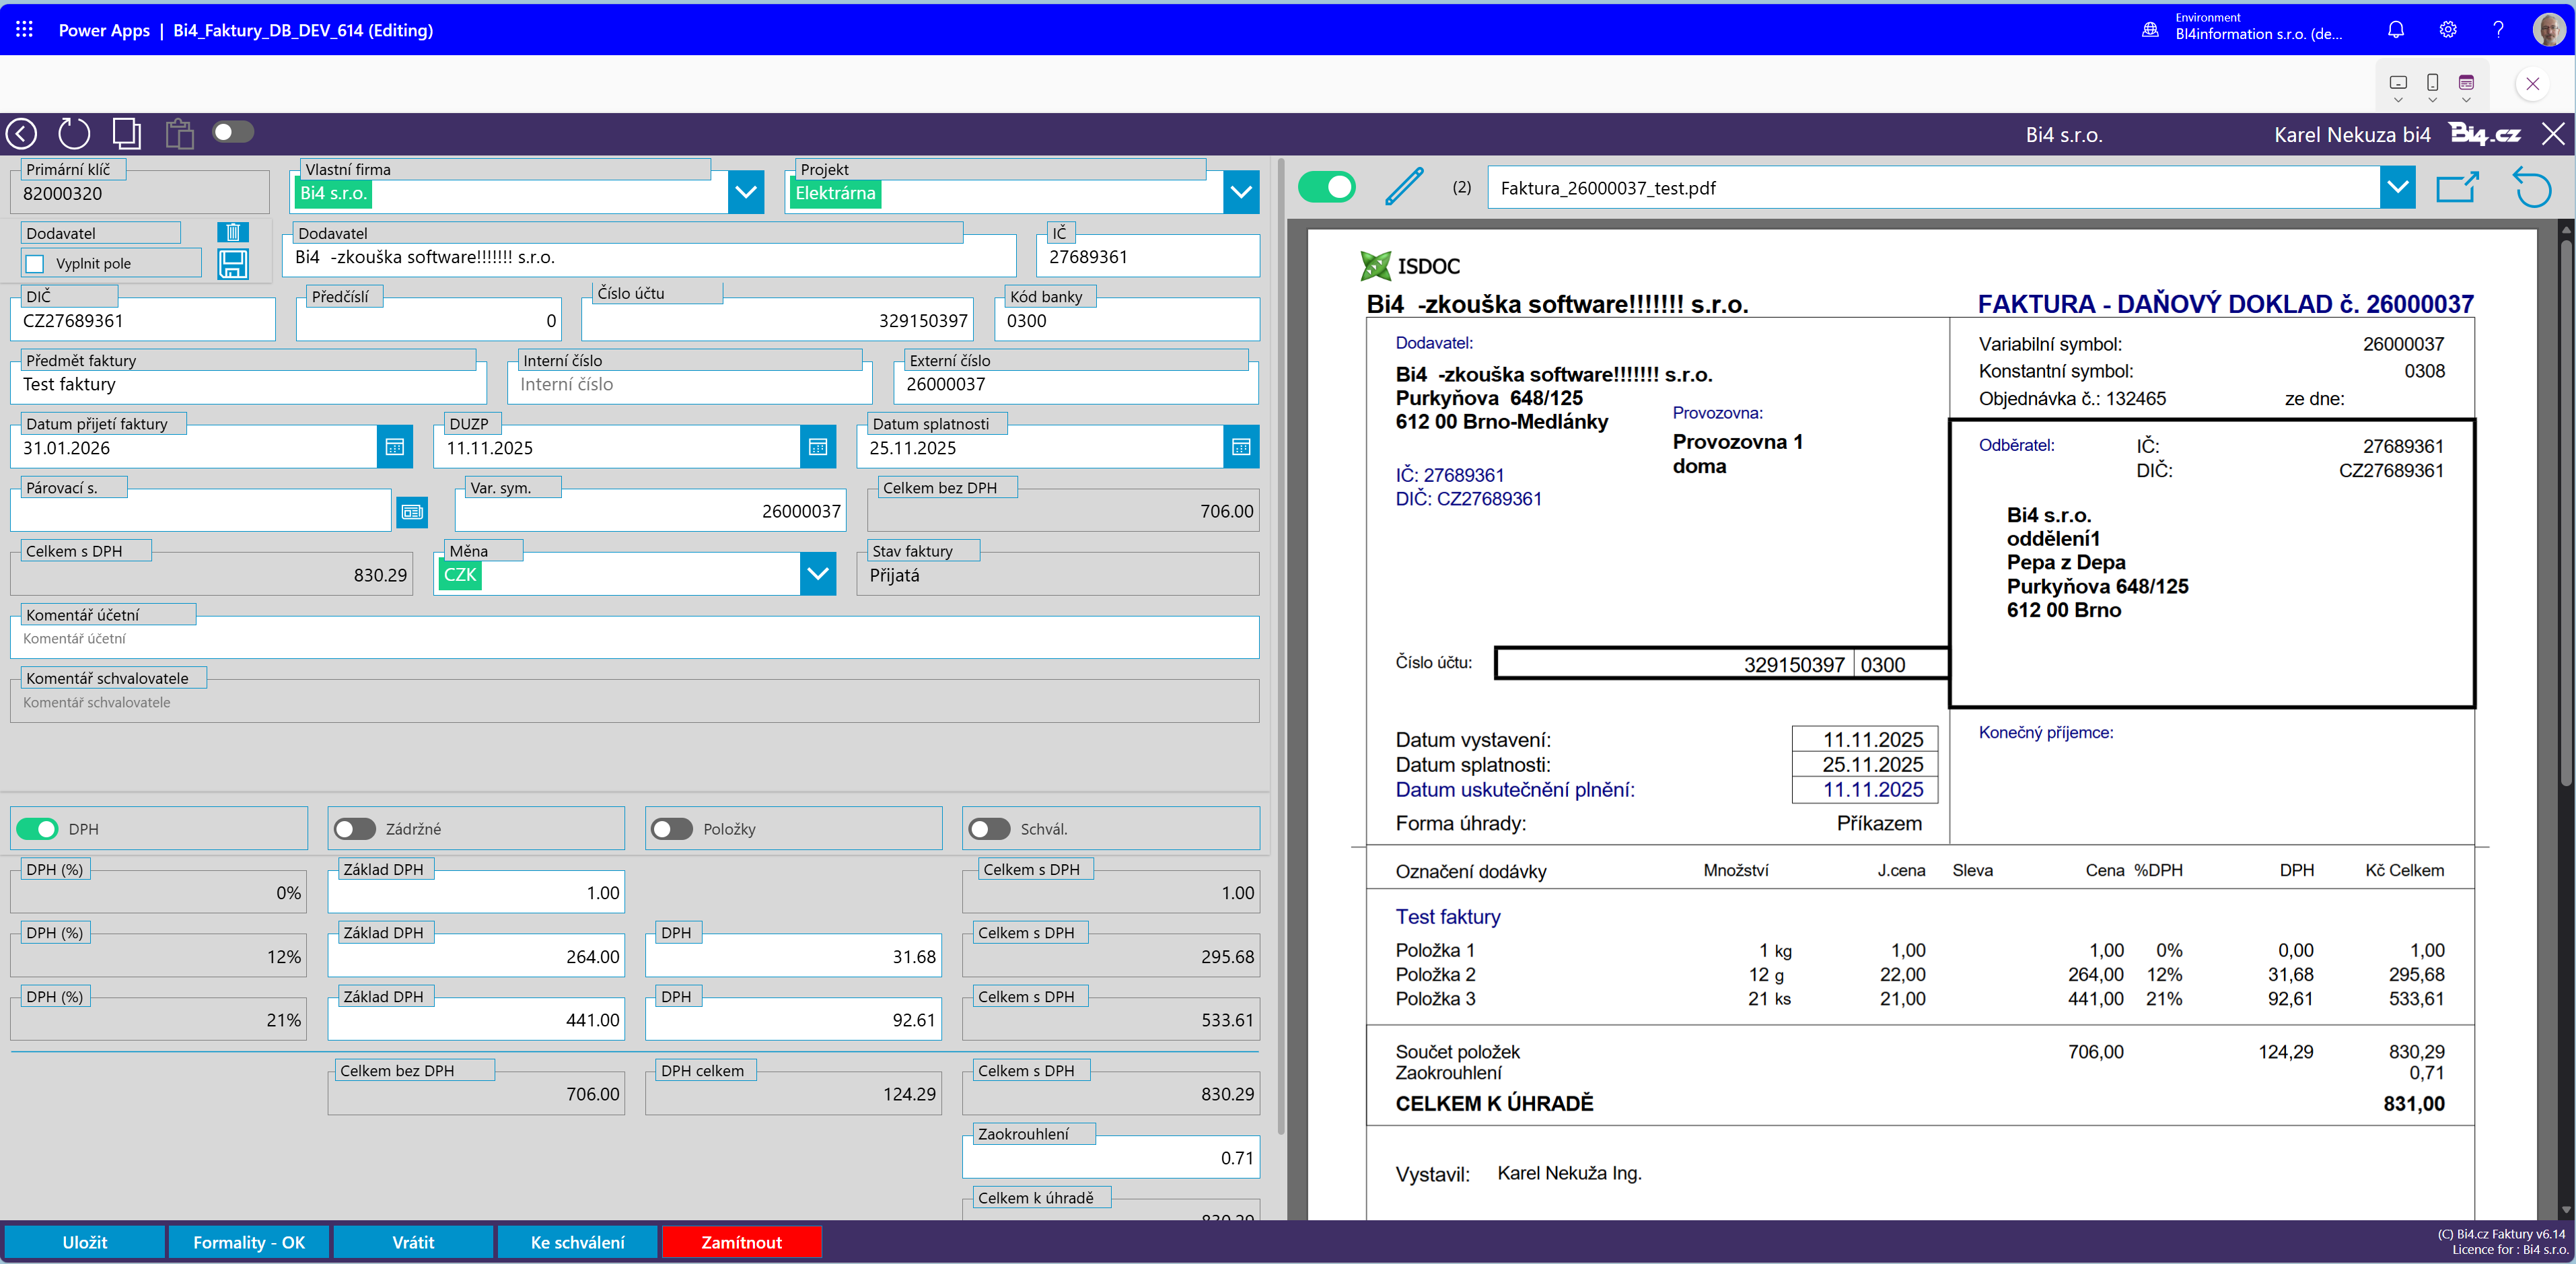The image size is (2576, 1264).
Task: Open PDF in new window icon
Action: click(x=2457, y=187)
